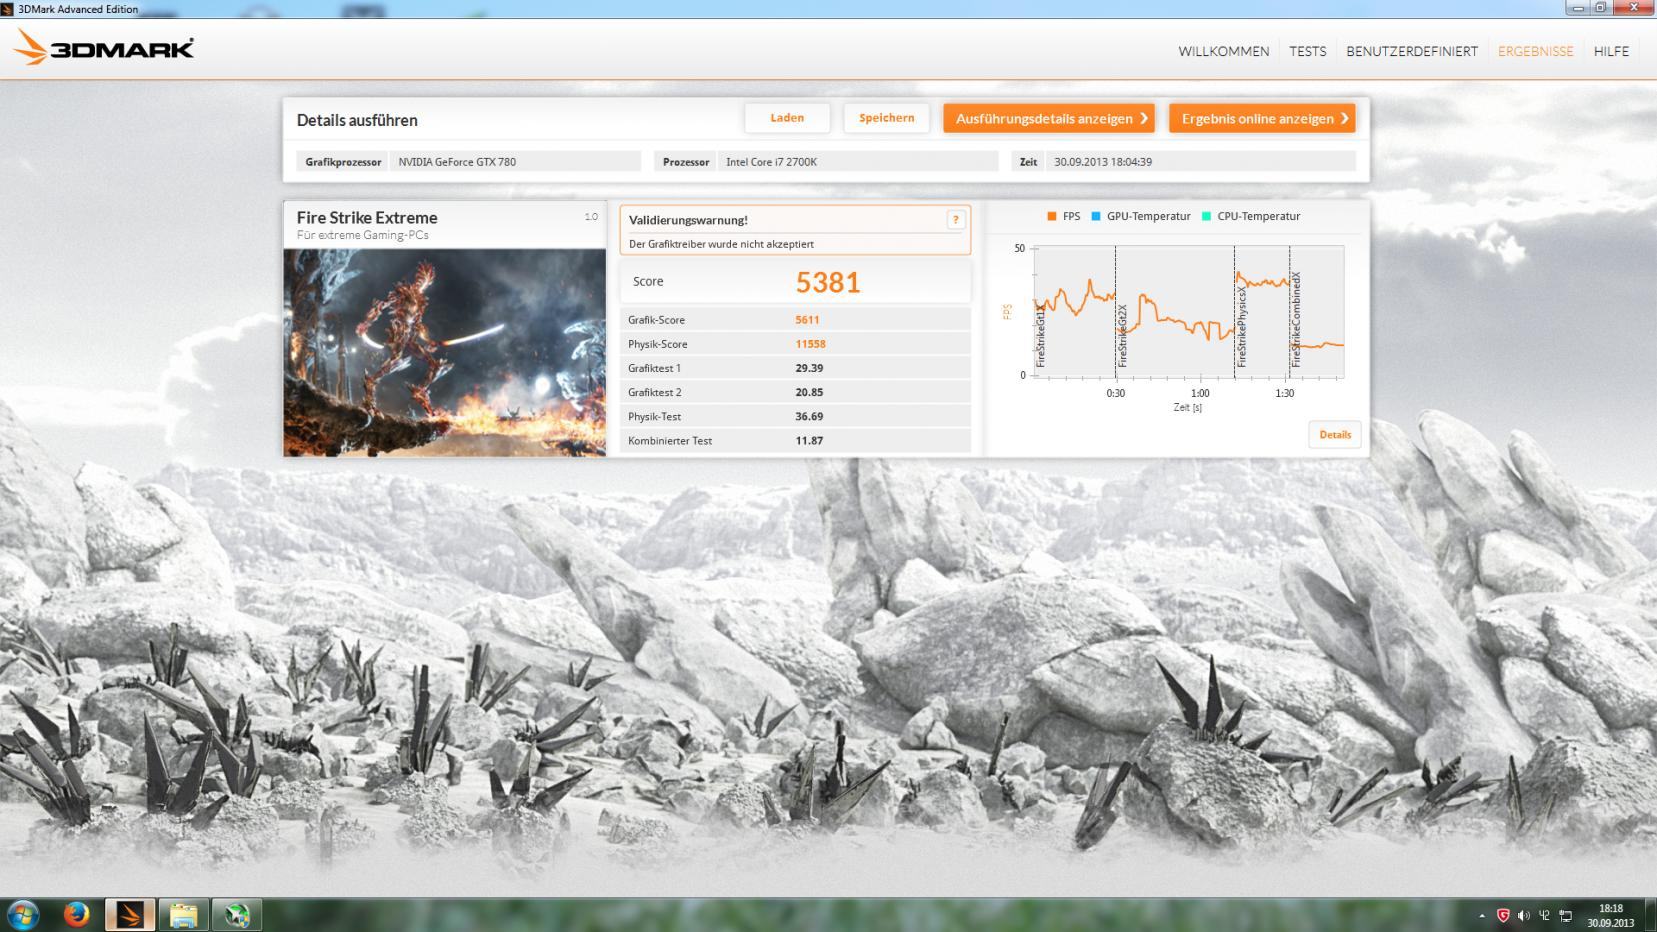Click the orange FPS legend swatch

pyautogui.click(x=1052, y=216)
